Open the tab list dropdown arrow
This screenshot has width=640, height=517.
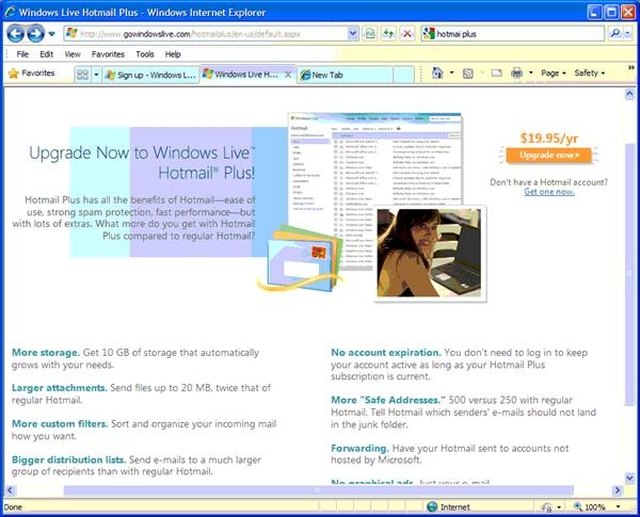pyautogui.click(x=96, y=75)
